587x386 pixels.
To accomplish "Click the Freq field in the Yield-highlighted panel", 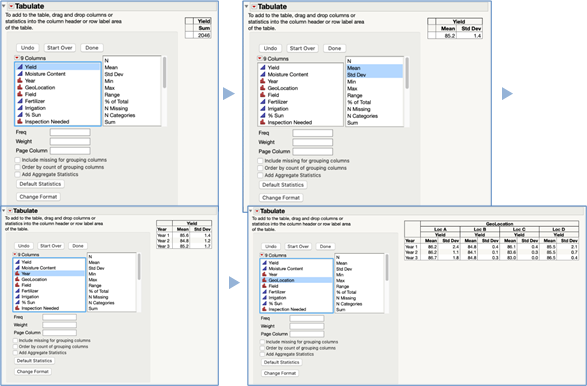I will tap(70, 132).
